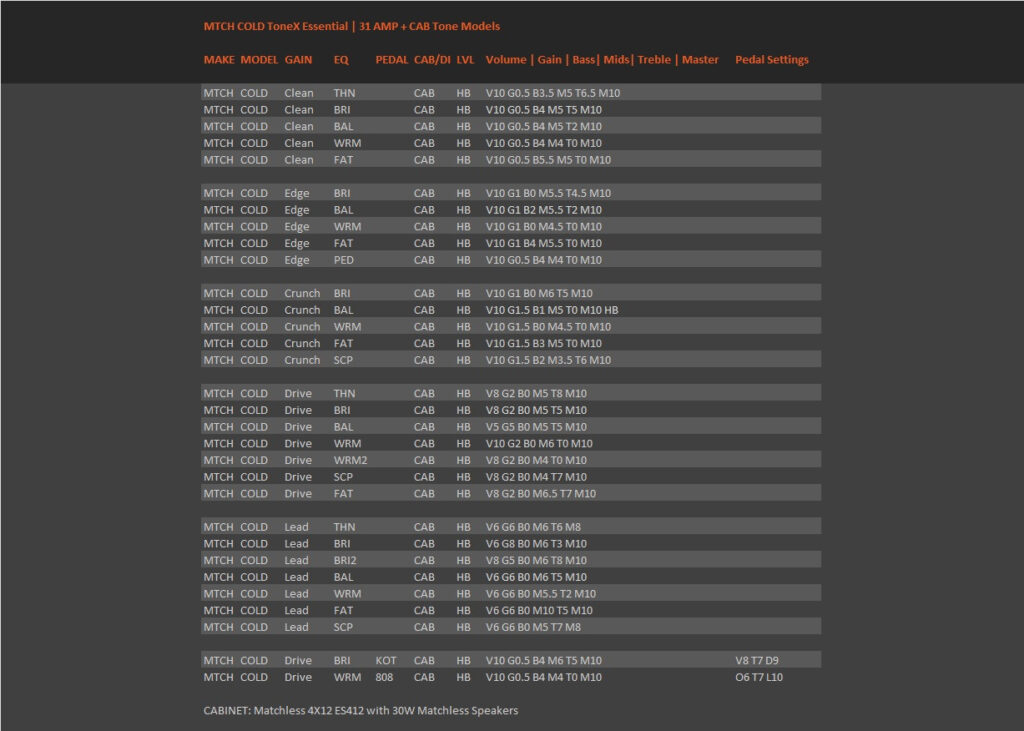
Task: Select settings 'V10 G1.5 B3 M5 T0 M10'
Action: click(543, 343)
